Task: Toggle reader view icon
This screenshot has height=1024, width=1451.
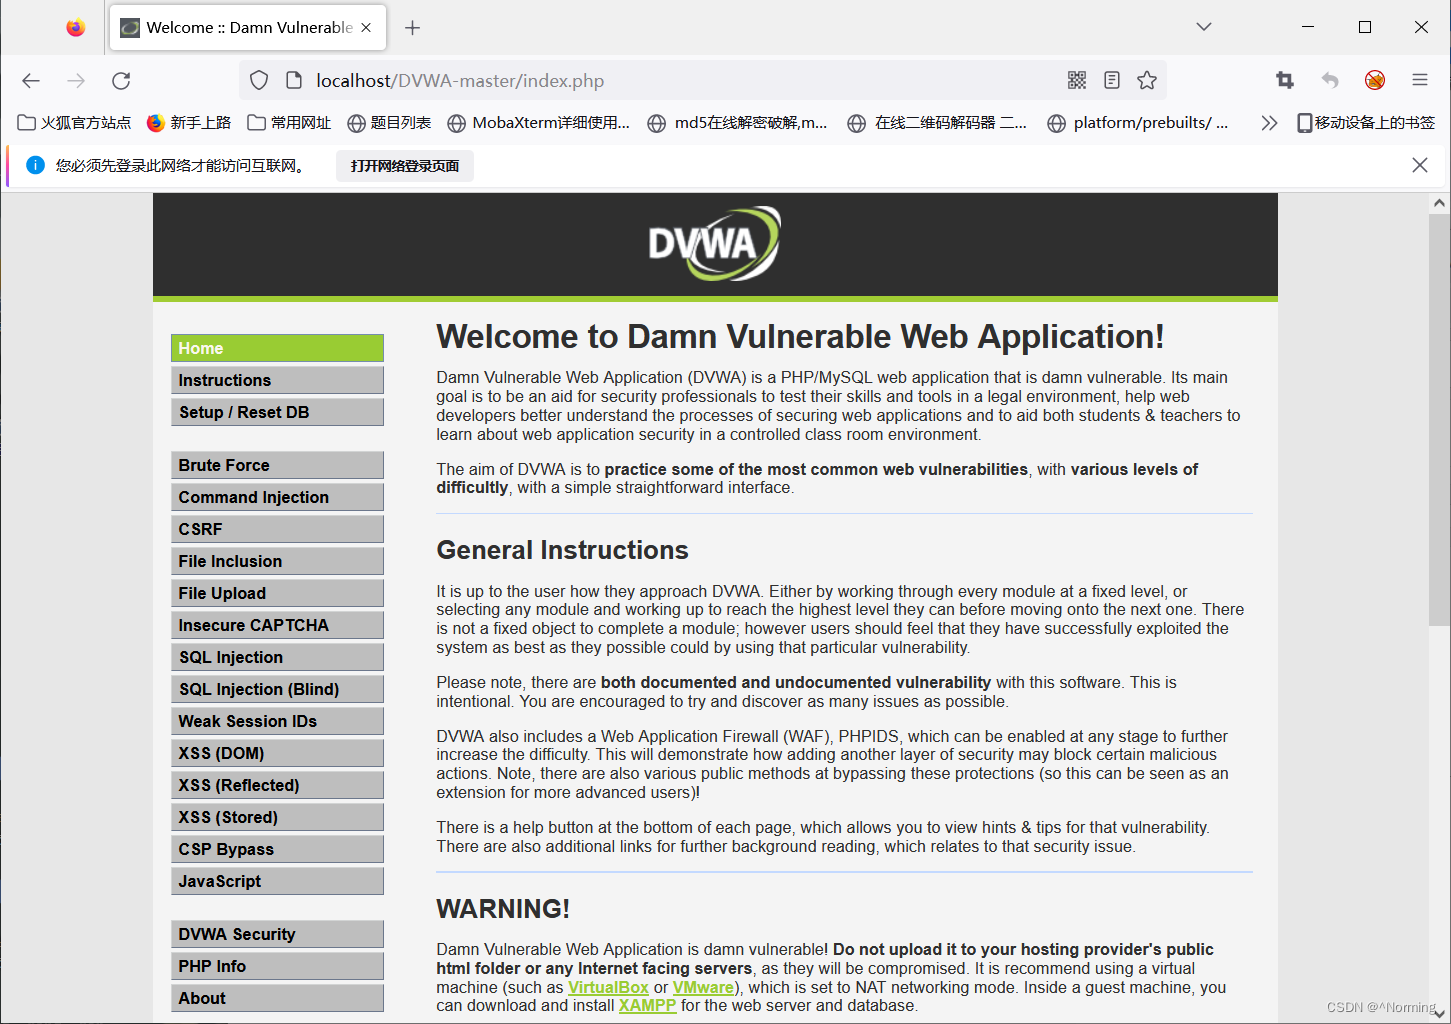Action: click(1112, 81)
